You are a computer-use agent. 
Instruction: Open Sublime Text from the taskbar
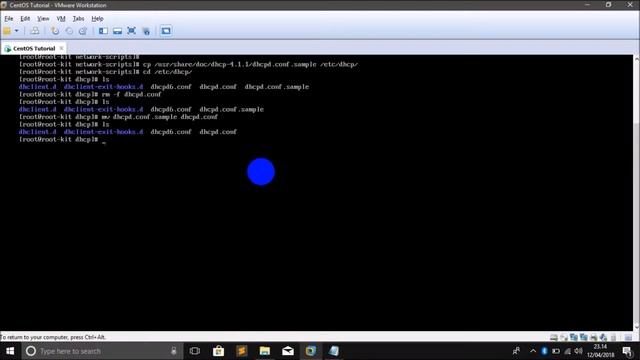[x=242, y=351]
